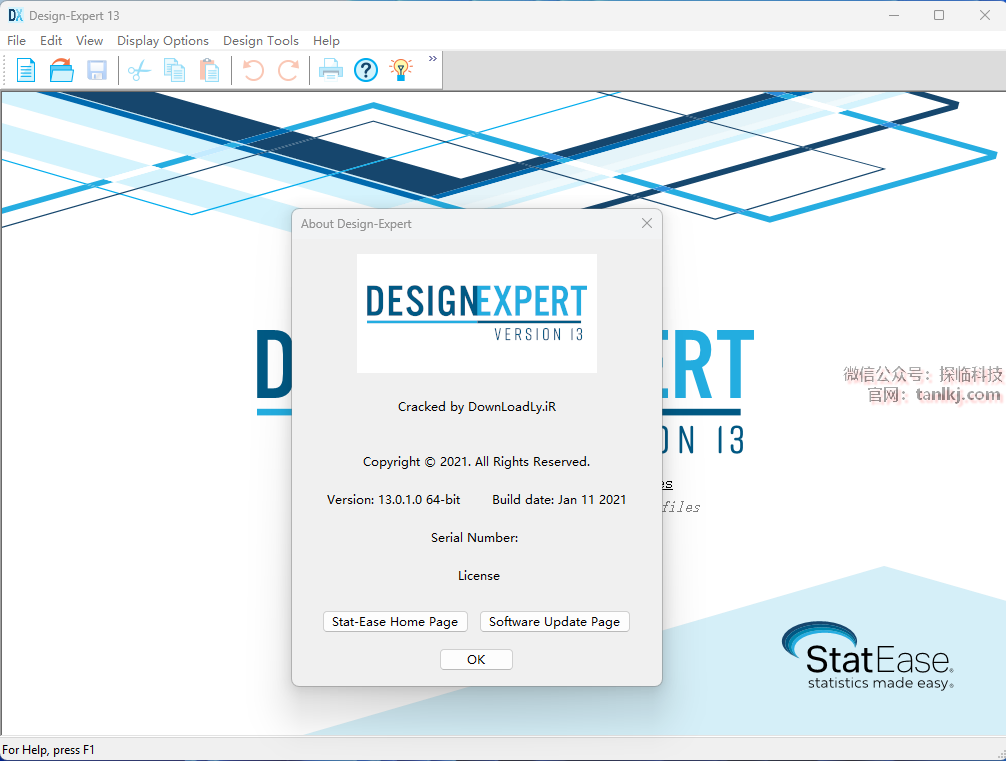Open the Display Options menu
The height and width of the screenshot is (761, 1006).
point(163,41)
